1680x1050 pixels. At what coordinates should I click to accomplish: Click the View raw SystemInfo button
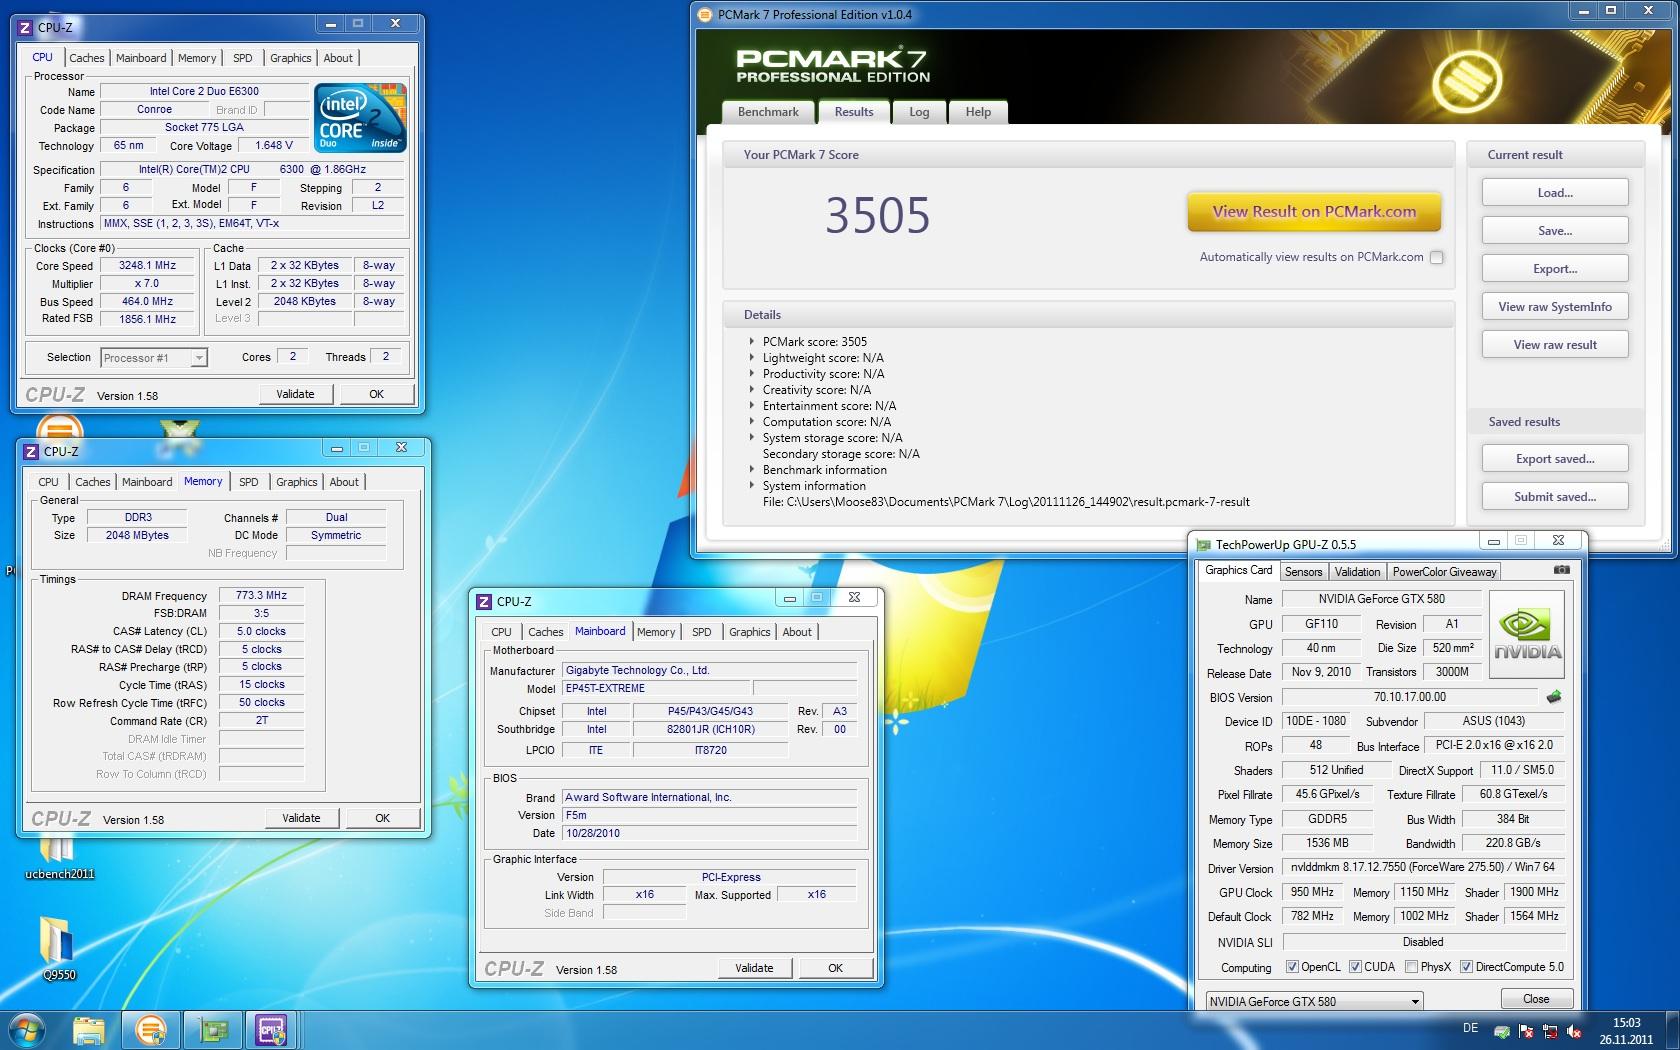(1555, 306)
